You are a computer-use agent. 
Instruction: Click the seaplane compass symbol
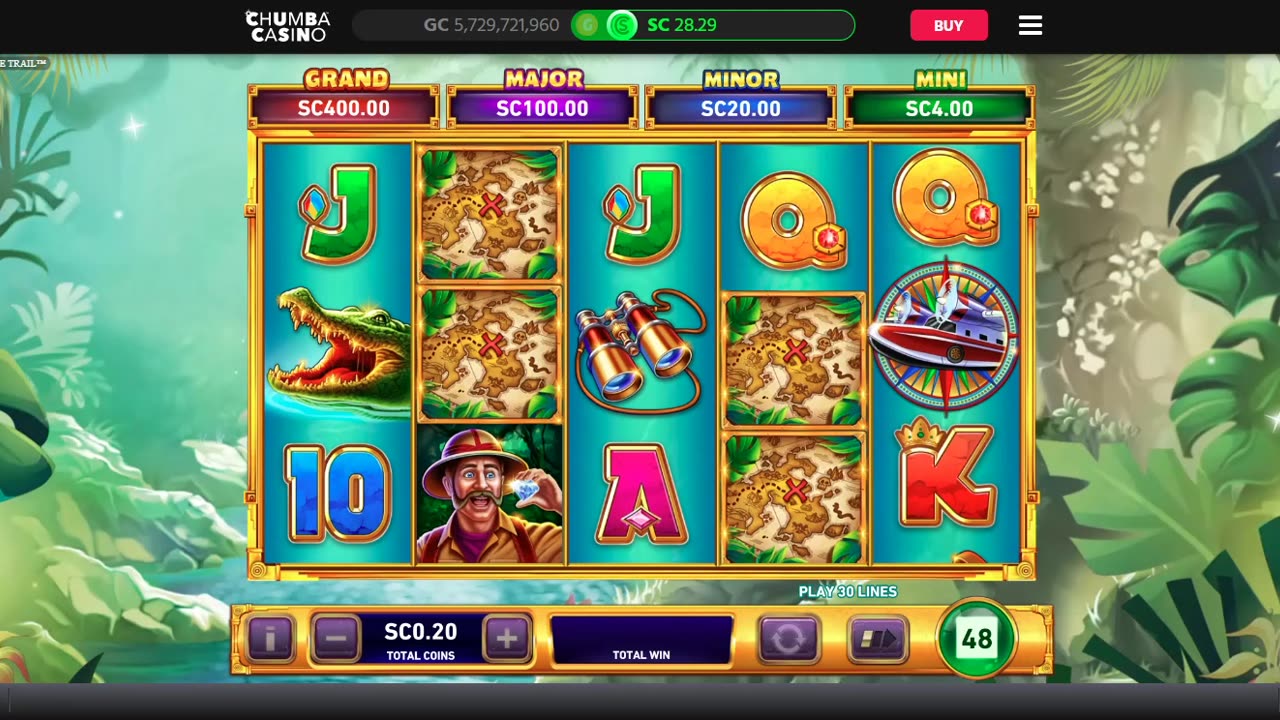945,337
